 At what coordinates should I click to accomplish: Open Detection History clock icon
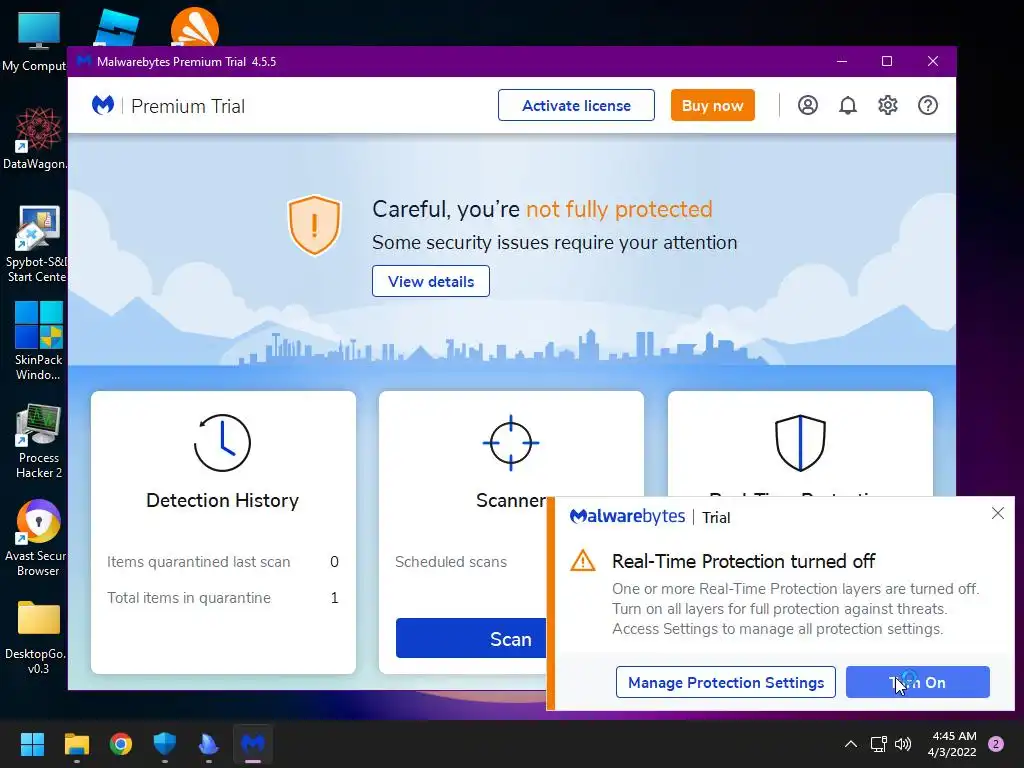pyautogui.click(x=223, y=443)
